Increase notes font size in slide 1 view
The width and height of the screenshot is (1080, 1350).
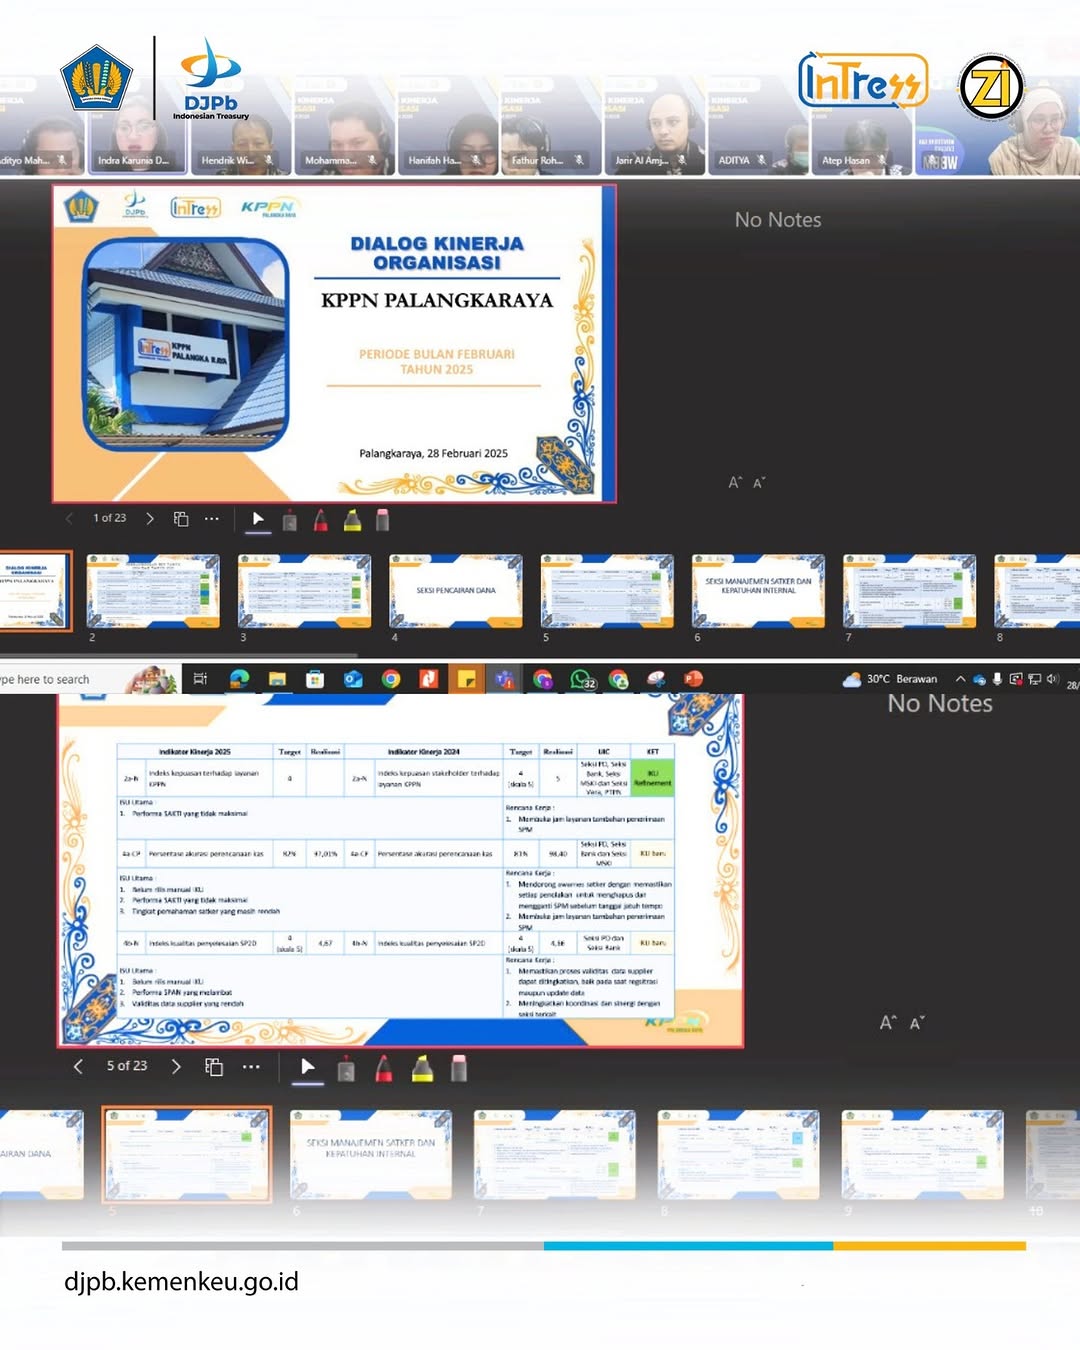tap(735, 483)
